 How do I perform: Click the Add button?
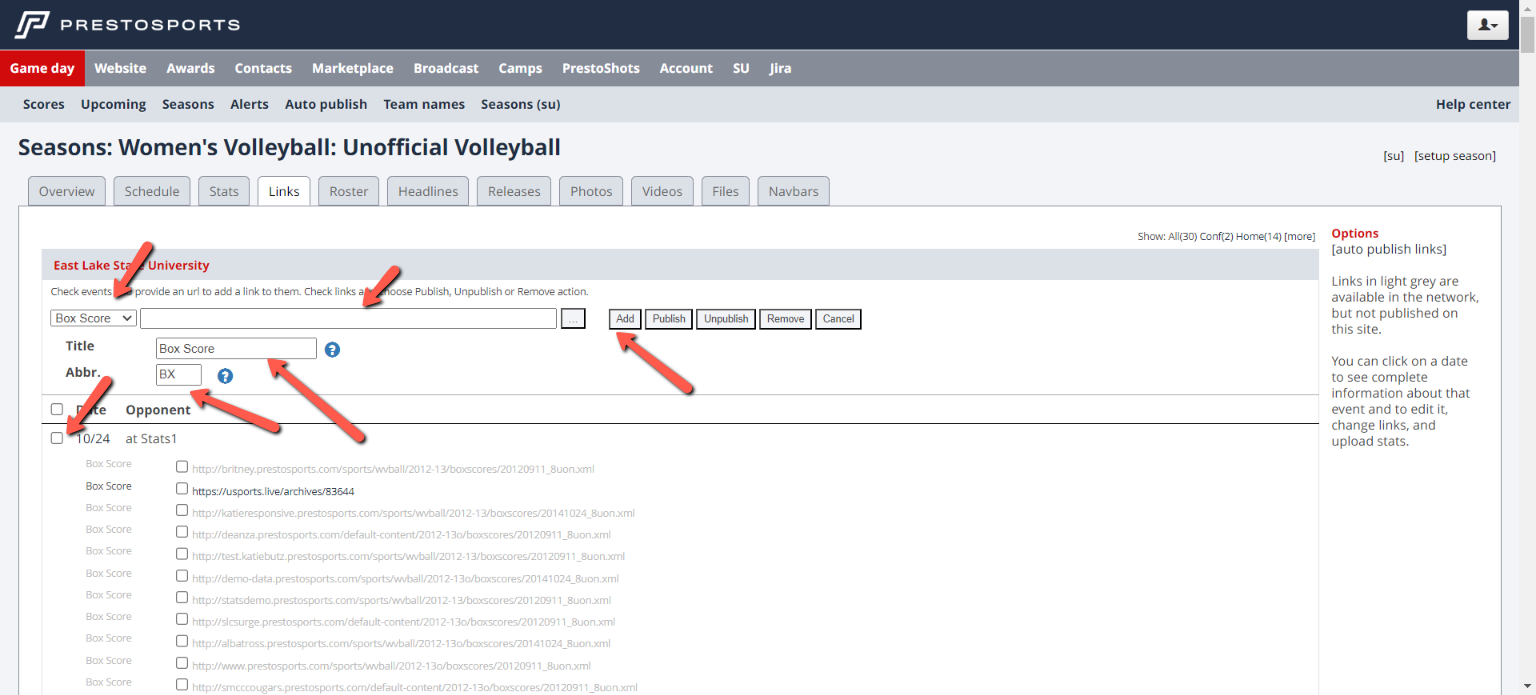pyautogui.click(x=625, y=319)
